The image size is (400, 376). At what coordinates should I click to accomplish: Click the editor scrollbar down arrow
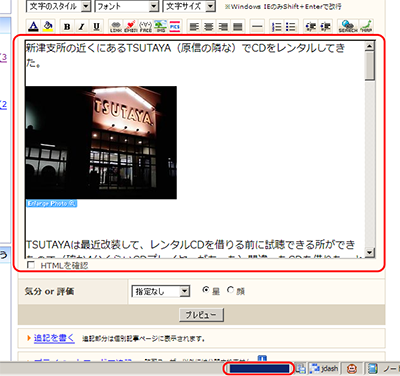(x=370, y=253)
